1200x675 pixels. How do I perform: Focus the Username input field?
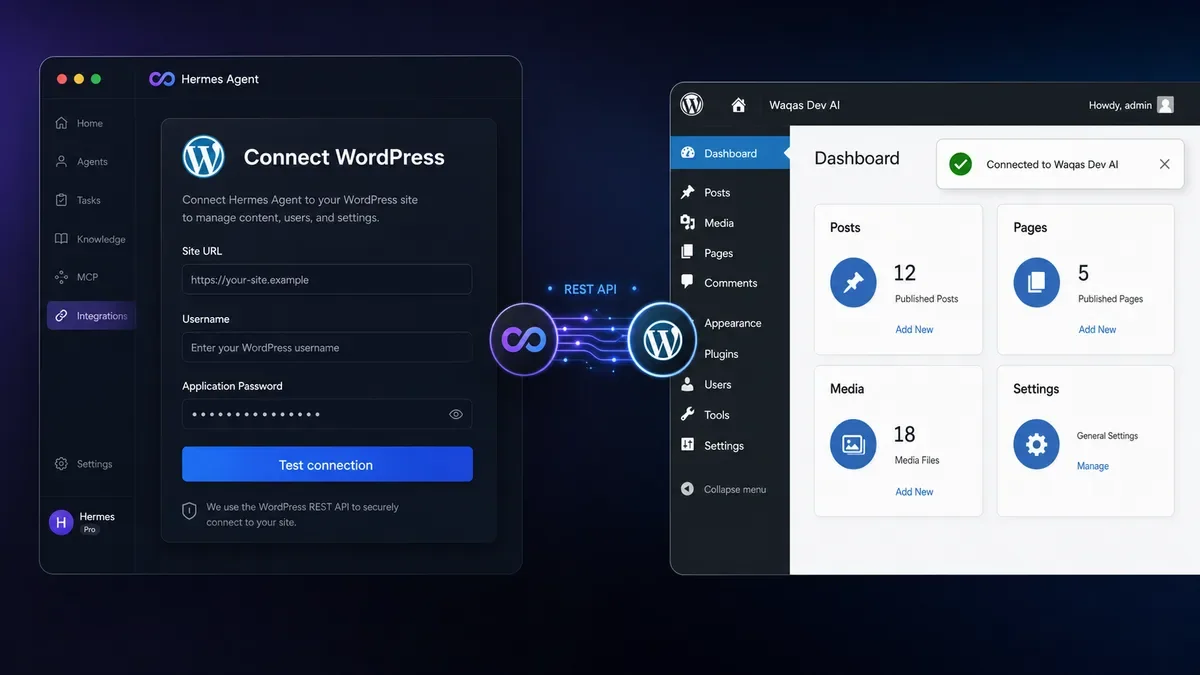(x=327, y=348)
